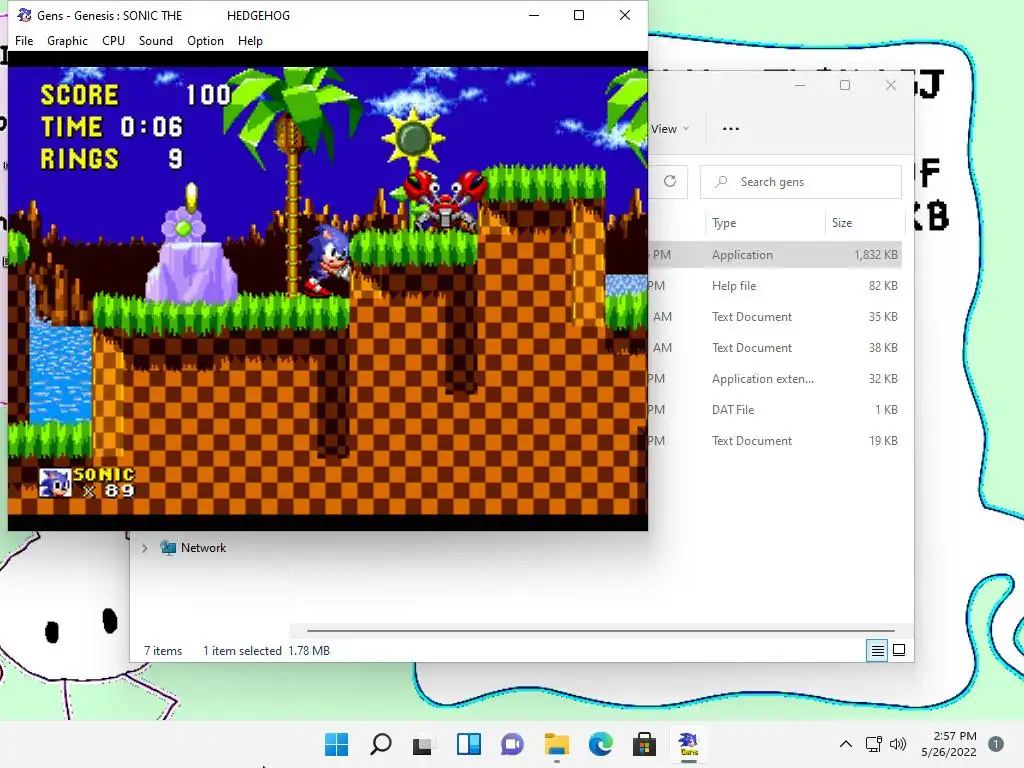Select the Application row of 1,832 KB
Viewport: 1024px width, 768px height.
pyautogui.click(x=775, y=255)
